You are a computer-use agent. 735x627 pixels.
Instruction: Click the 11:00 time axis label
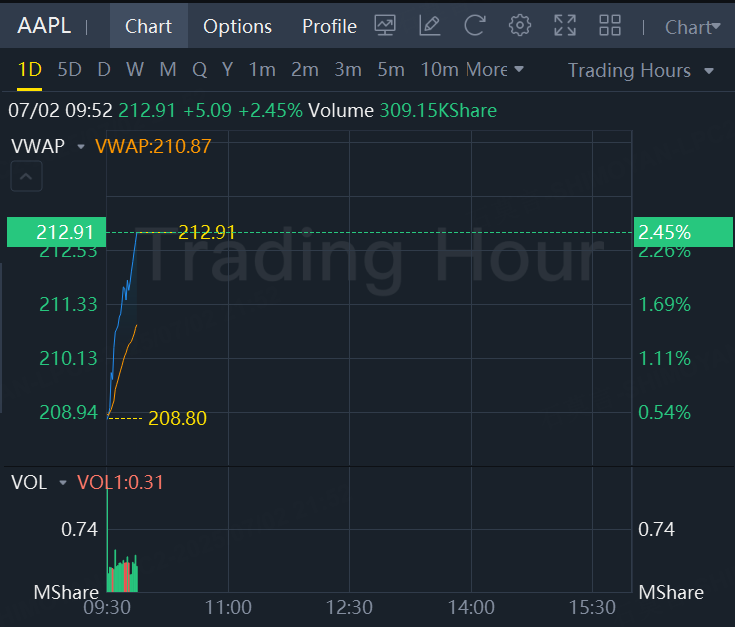click(x=228, y=607)
